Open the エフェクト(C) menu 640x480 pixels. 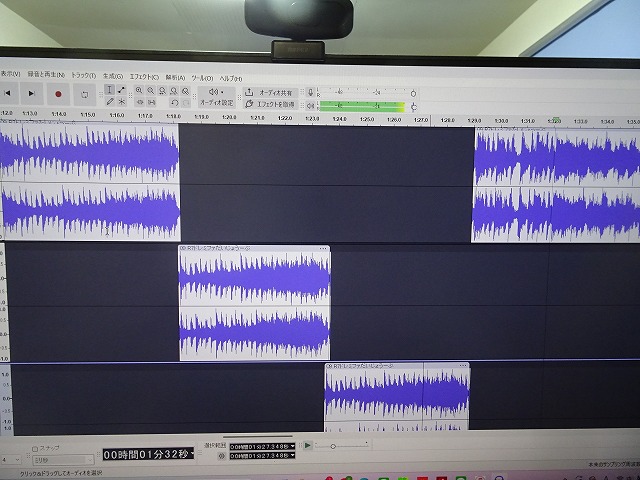point(144,76)
